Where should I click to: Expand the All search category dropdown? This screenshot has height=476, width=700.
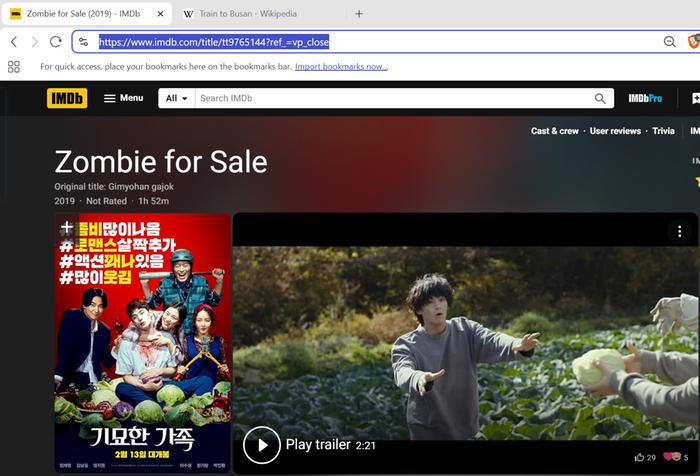[x=176, y=98]
